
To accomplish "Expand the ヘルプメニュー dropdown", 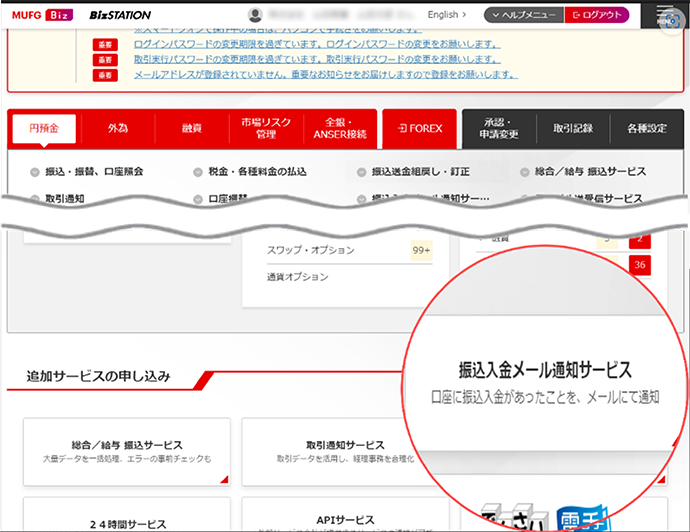I will [522, 15].
